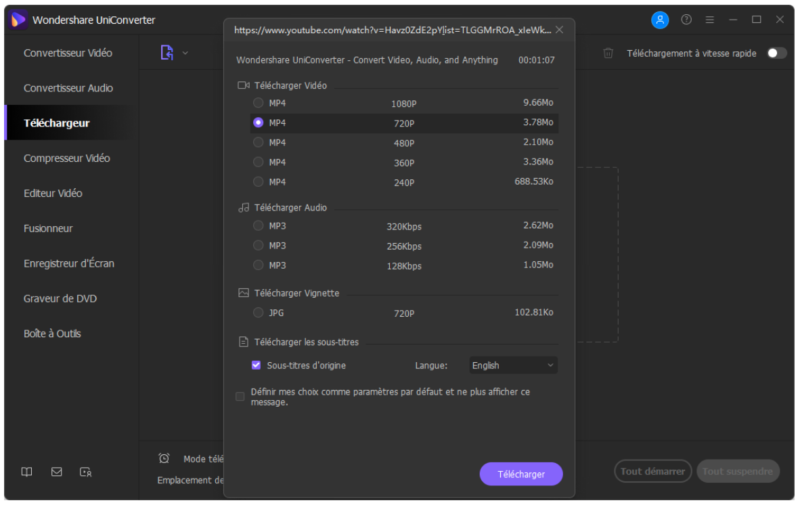Image resolution: width=800 pixels, height=505 pixels.
Task: Select MP4 240P video option
Action: point(258,182)
